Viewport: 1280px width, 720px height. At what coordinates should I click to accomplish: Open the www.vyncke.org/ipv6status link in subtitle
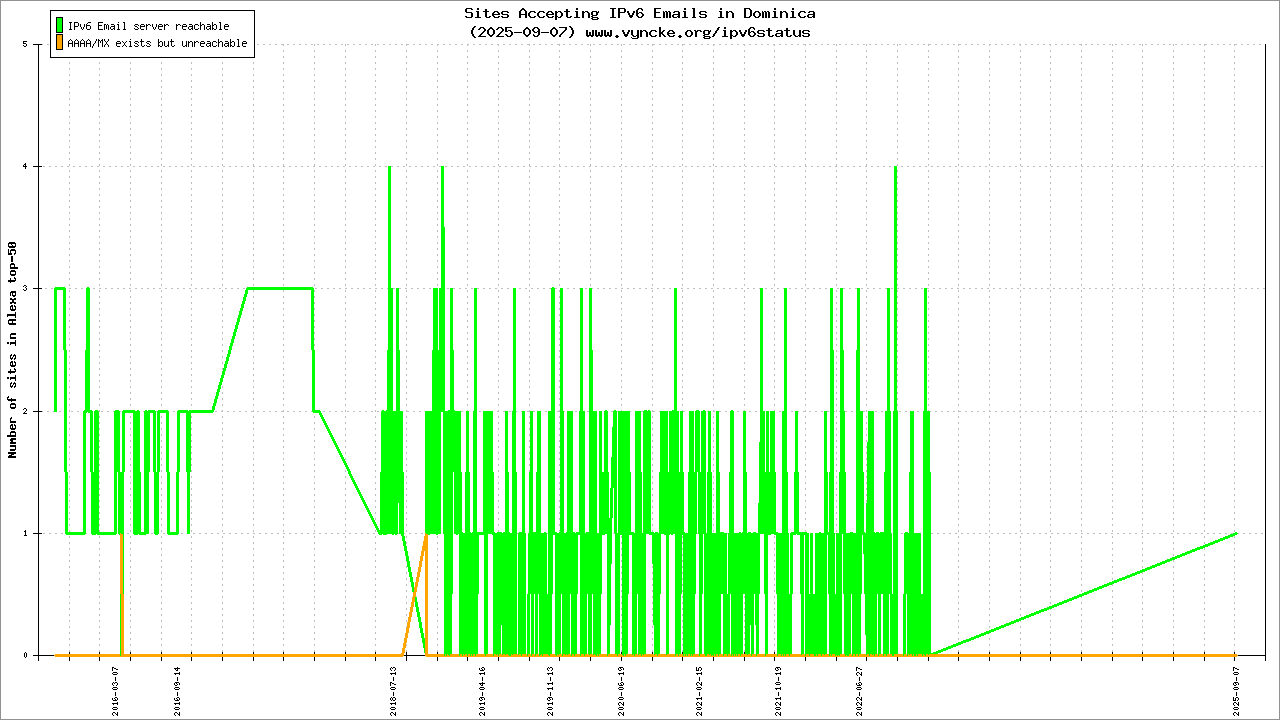point(697,32)
